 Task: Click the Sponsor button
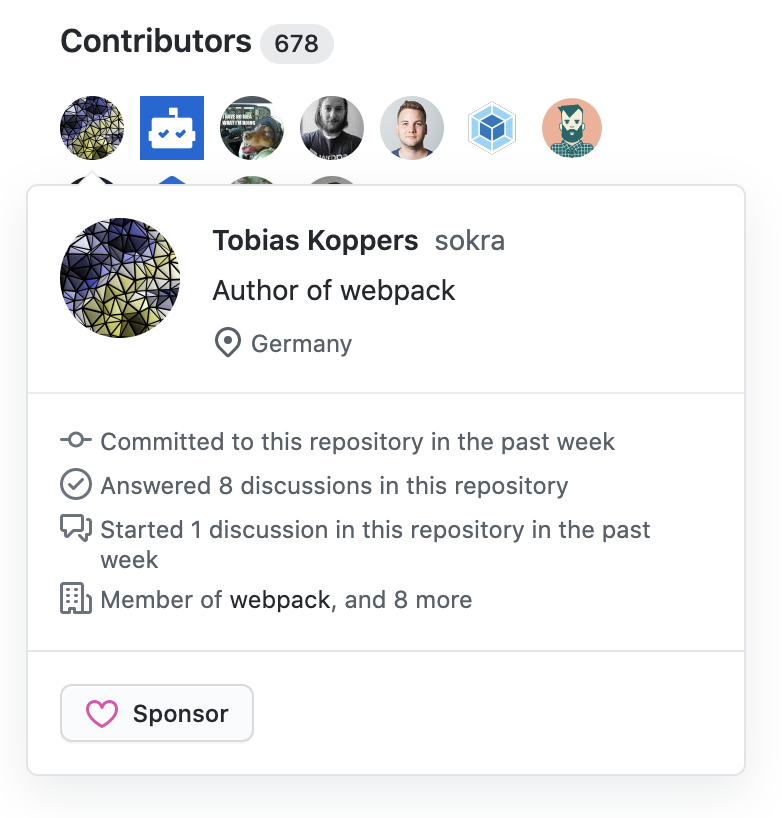coord(157,713)
